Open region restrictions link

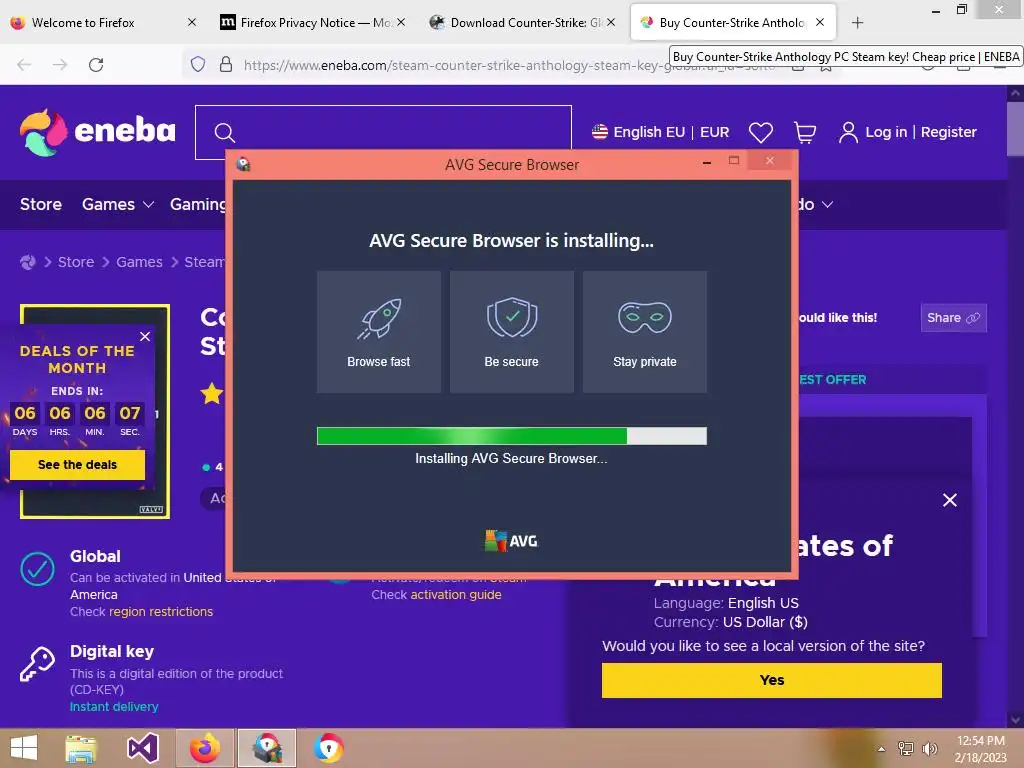point(161,612)
